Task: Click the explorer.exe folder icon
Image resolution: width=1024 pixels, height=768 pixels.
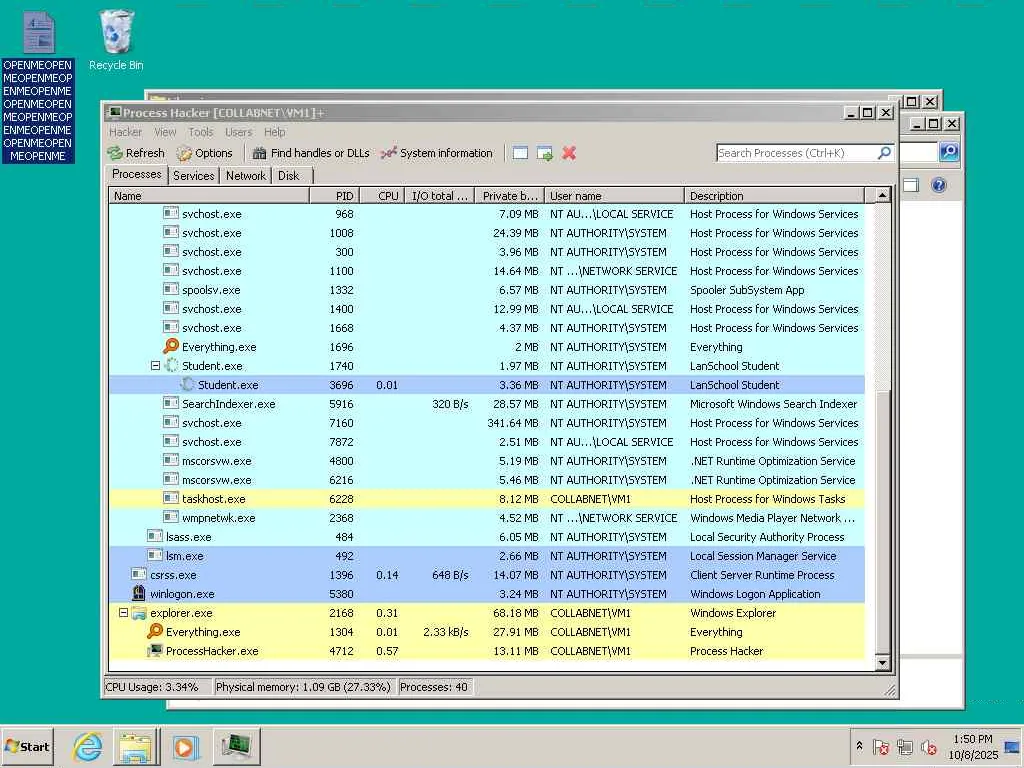Action: (x=138, y=613)
